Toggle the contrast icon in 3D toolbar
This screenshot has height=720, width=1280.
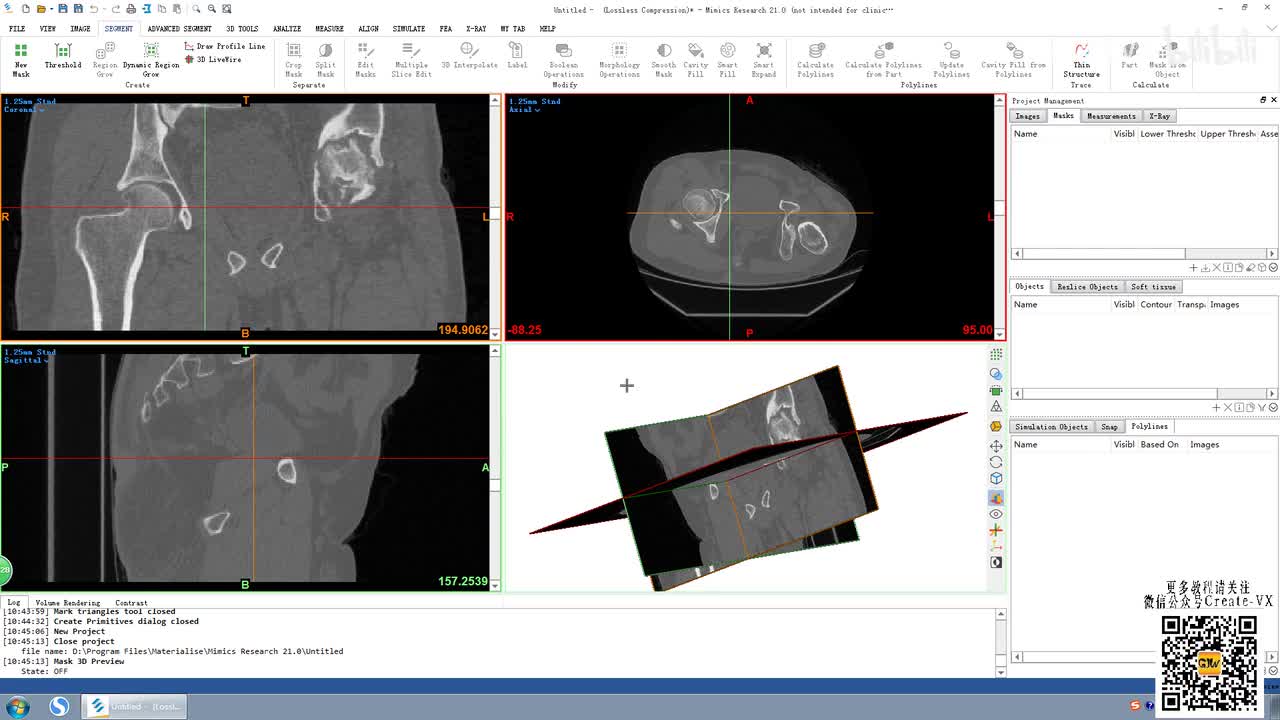coord(996,562)
